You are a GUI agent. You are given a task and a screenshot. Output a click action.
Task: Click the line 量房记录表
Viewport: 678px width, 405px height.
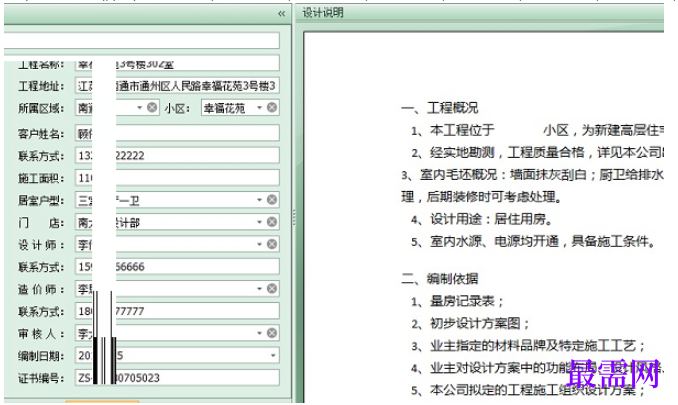click(x=457, y=301)
